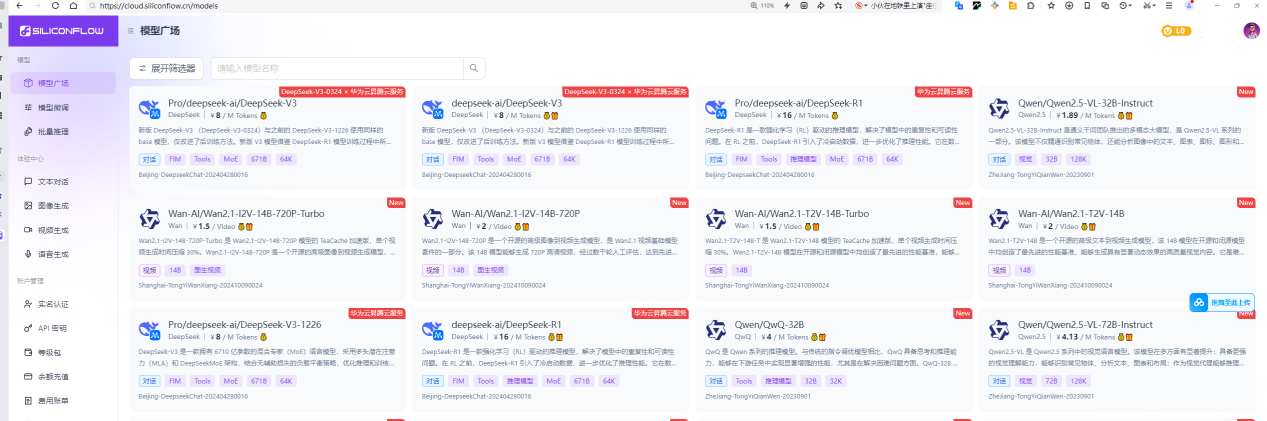Open the Qwen/Qwen2.5-VL-32B-Instruct model title
The height and width of the screenshot is (421, 1267).
click(x=1085, y=103)
